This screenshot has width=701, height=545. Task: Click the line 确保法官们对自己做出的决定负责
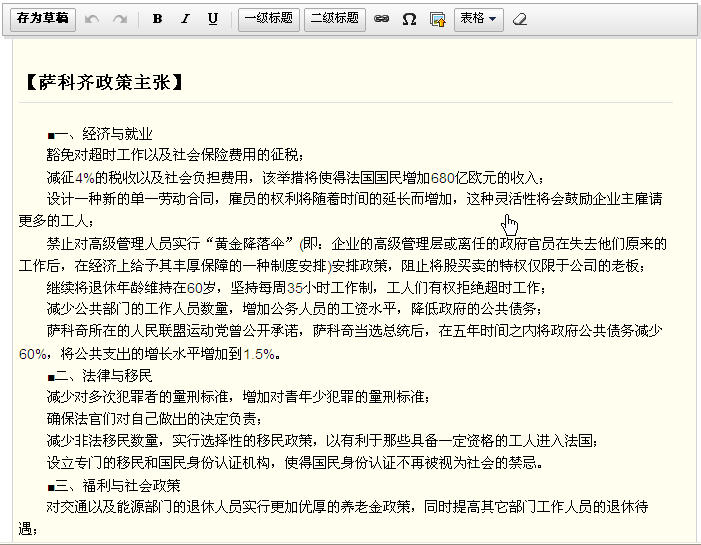tap(155, 418)
